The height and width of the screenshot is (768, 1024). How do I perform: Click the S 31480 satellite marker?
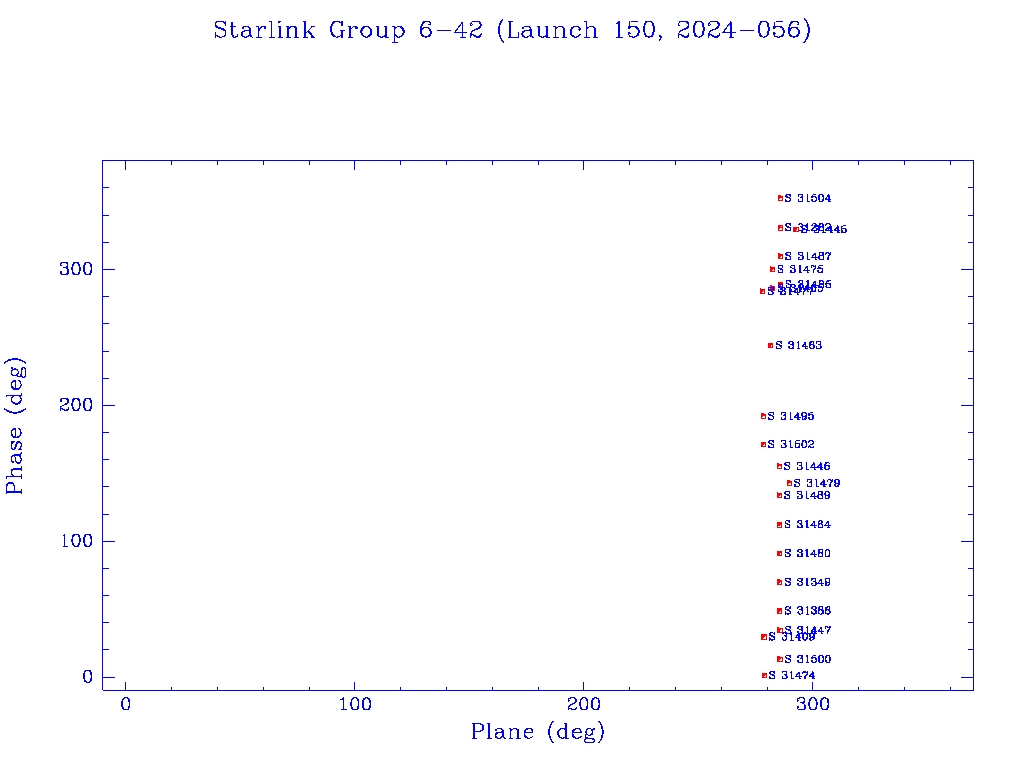[x=779, y=553]
